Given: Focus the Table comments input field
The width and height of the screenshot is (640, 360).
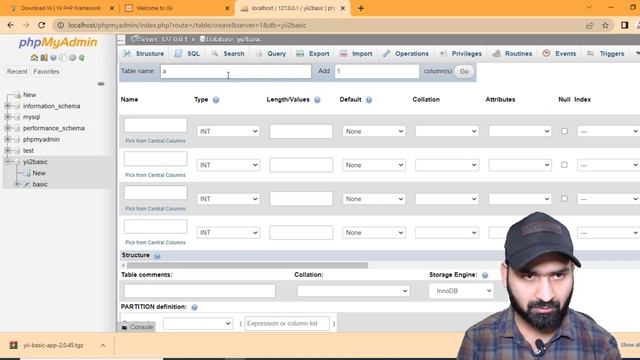Looking at the screenshot, I should pyautogui.click(x=200, y=291).
